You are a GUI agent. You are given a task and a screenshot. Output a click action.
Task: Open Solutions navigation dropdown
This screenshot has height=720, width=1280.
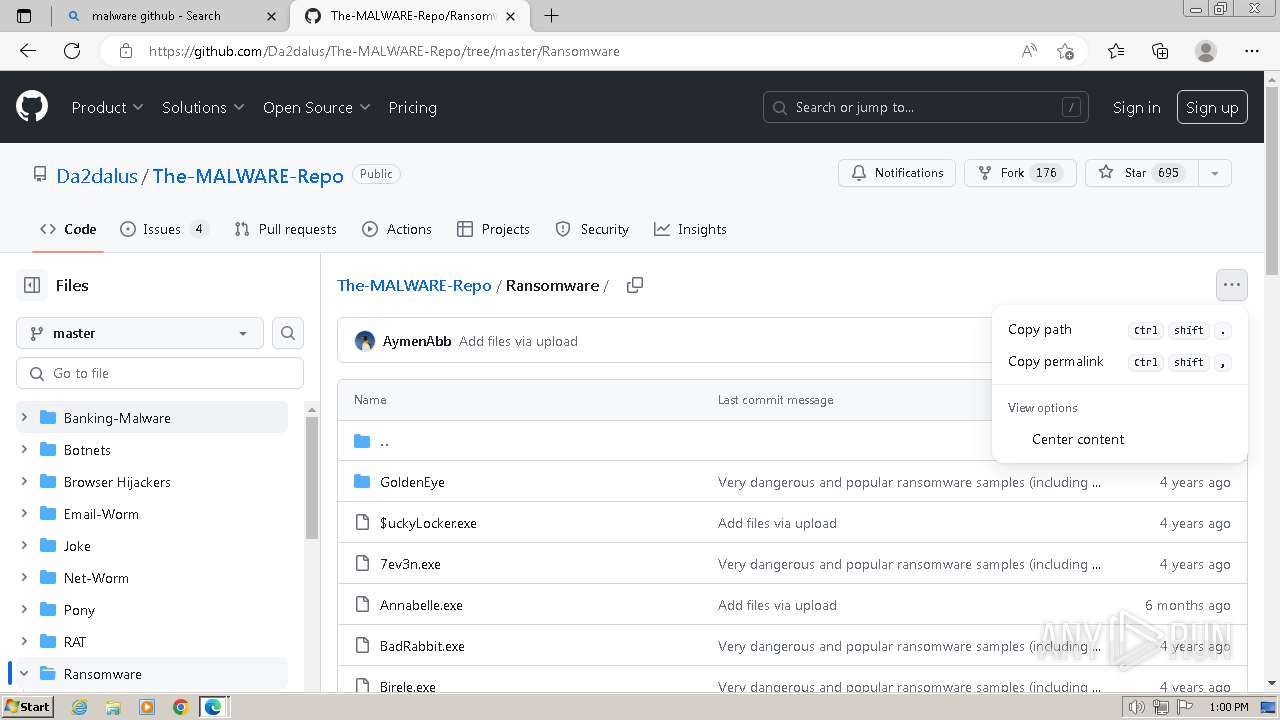(203, 107)
